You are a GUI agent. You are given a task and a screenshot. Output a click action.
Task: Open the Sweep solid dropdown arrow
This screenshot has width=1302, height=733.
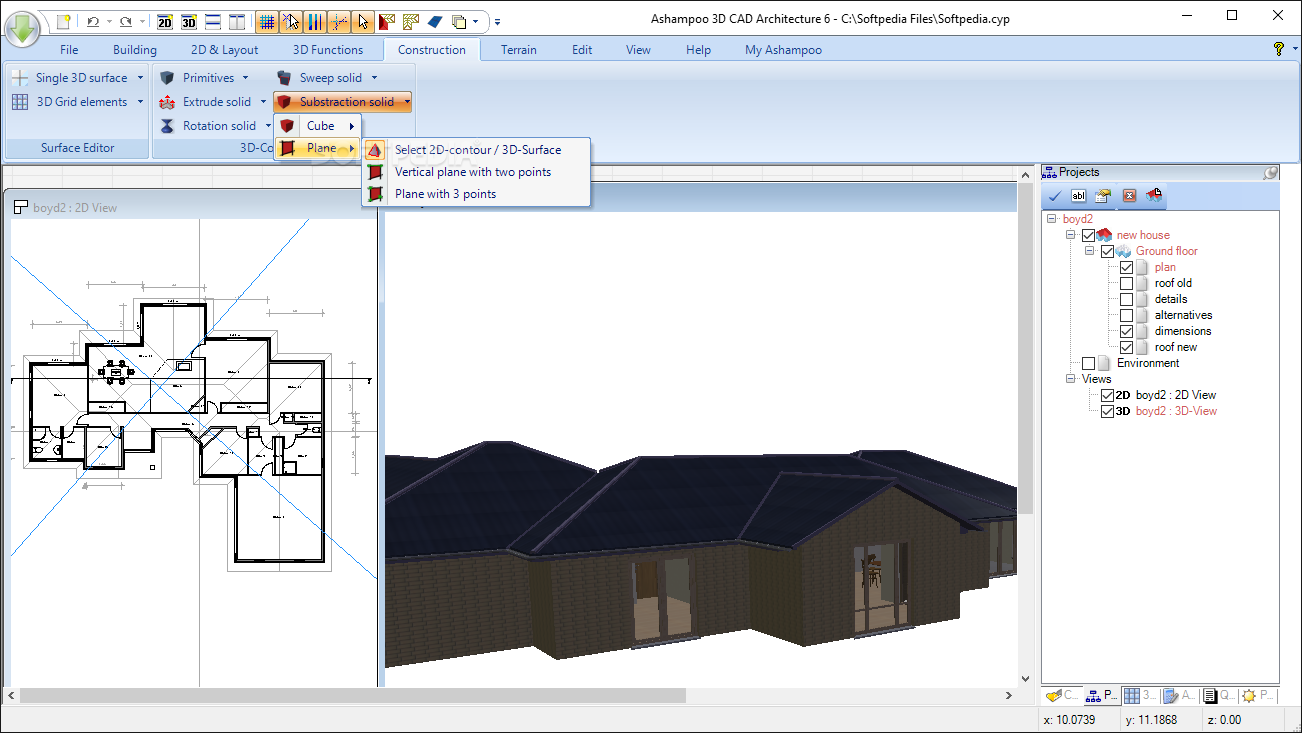374,78
